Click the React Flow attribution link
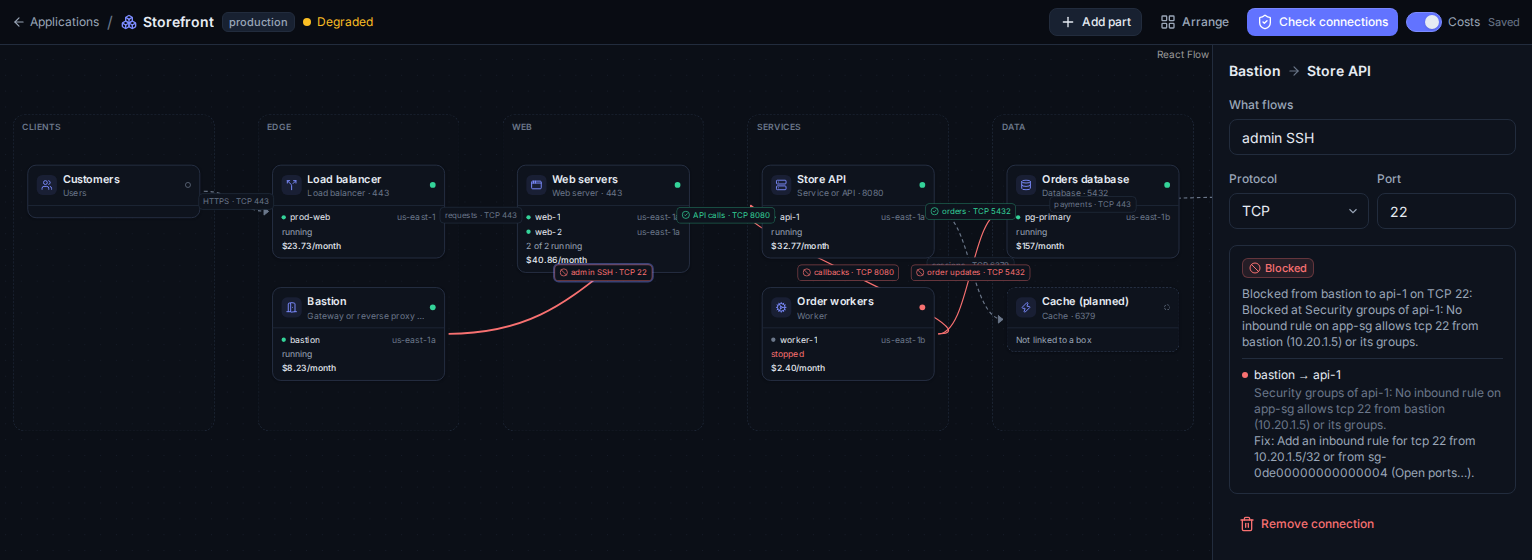 pyautogui.click(x=1183, y=54)
